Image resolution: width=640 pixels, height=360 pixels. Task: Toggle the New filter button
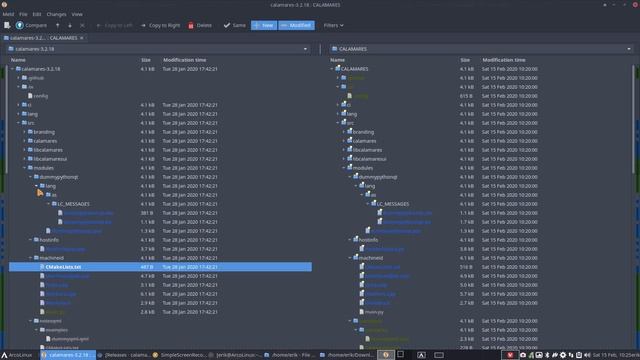pyautogui.click(x=264, y=25)
